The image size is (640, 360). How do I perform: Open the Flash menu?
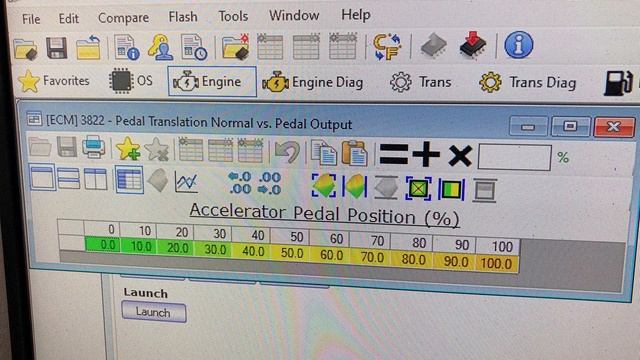183,17
